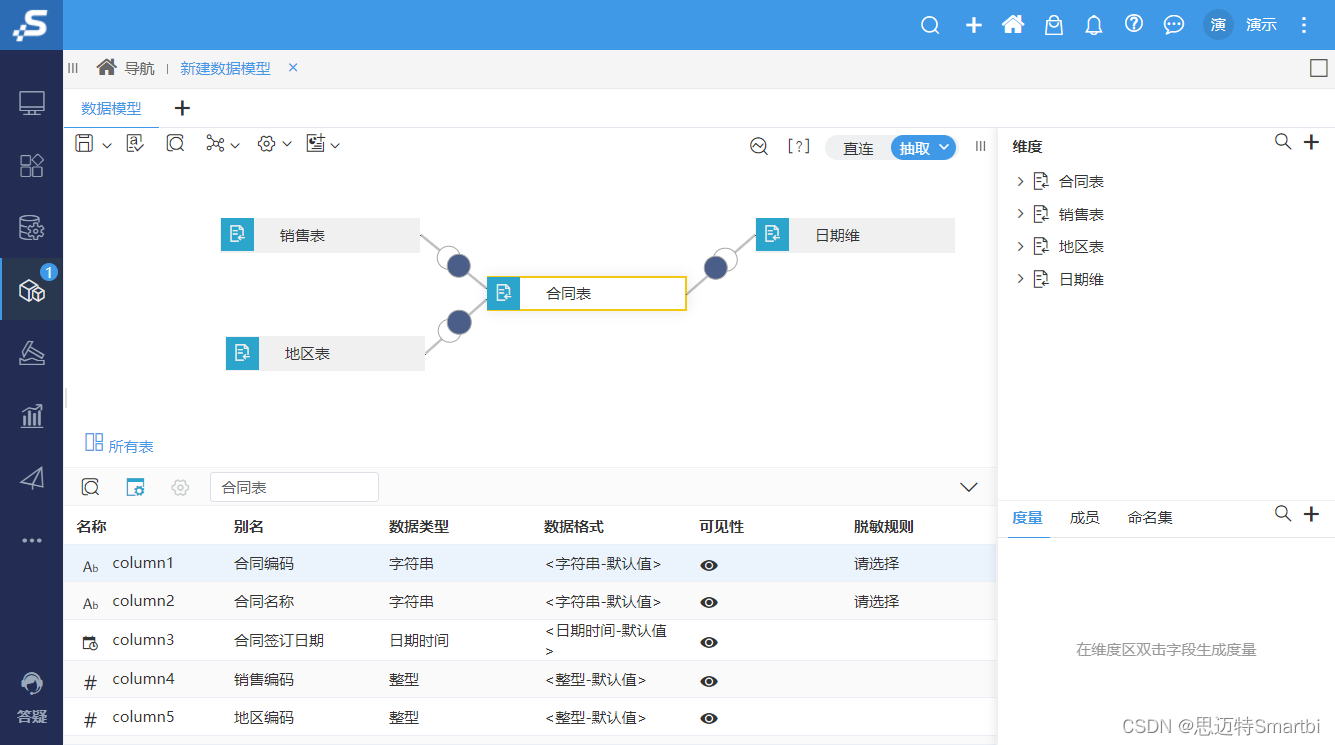Click the table settings icon beside 合同表 field

pos(135,487)
